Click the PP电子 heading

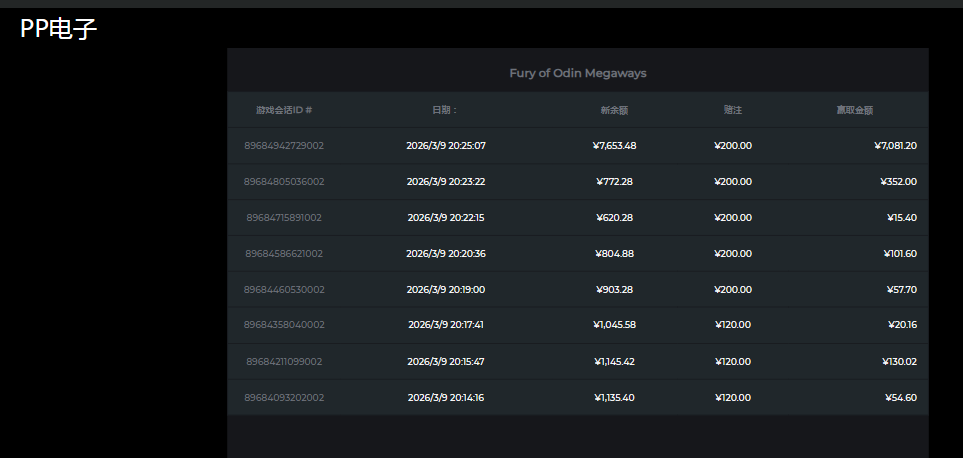tap(58, 29)
